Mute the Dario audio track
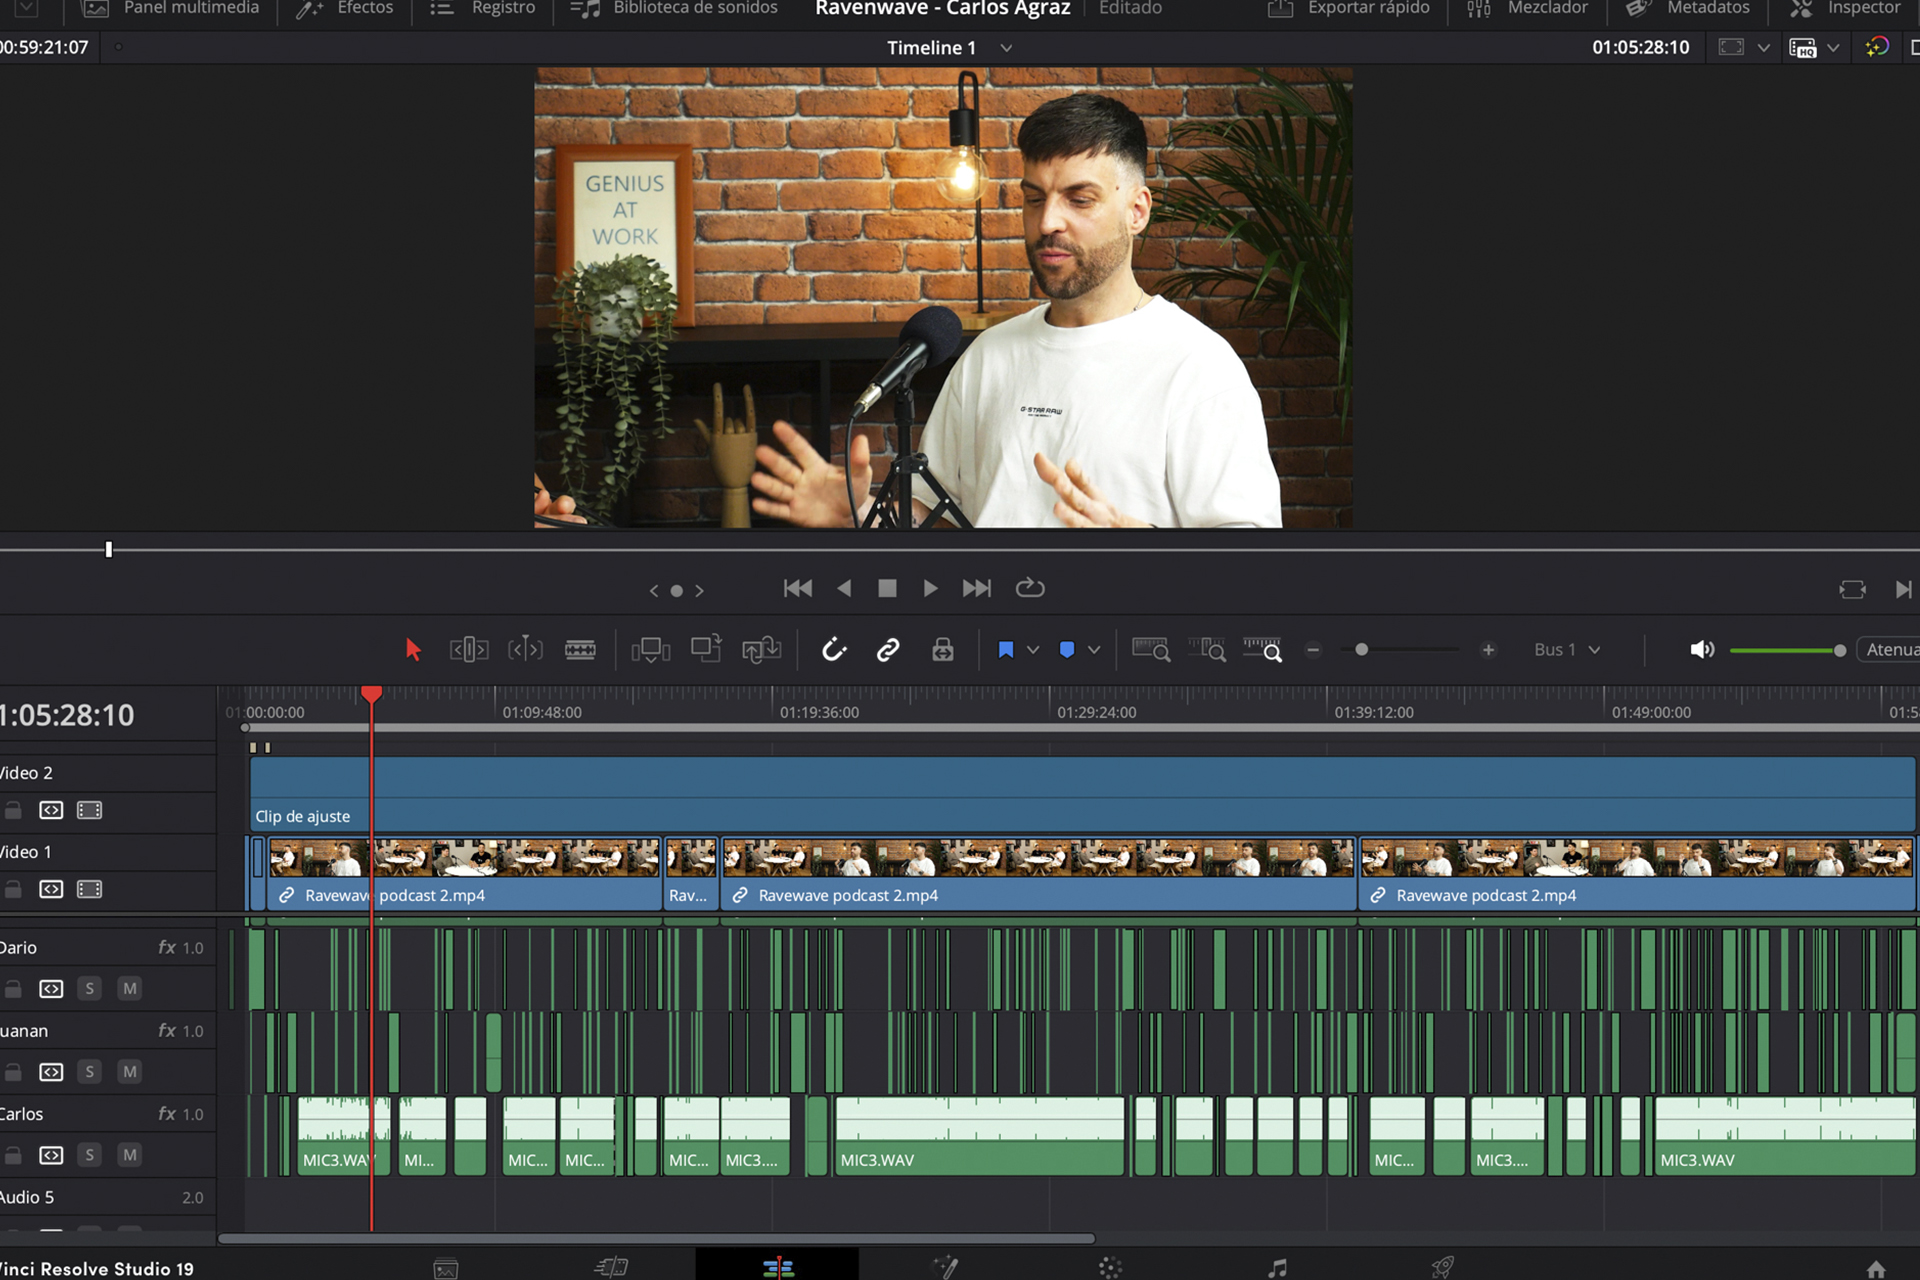Screen dimensions: 1920x1280 tap(129, 989)
